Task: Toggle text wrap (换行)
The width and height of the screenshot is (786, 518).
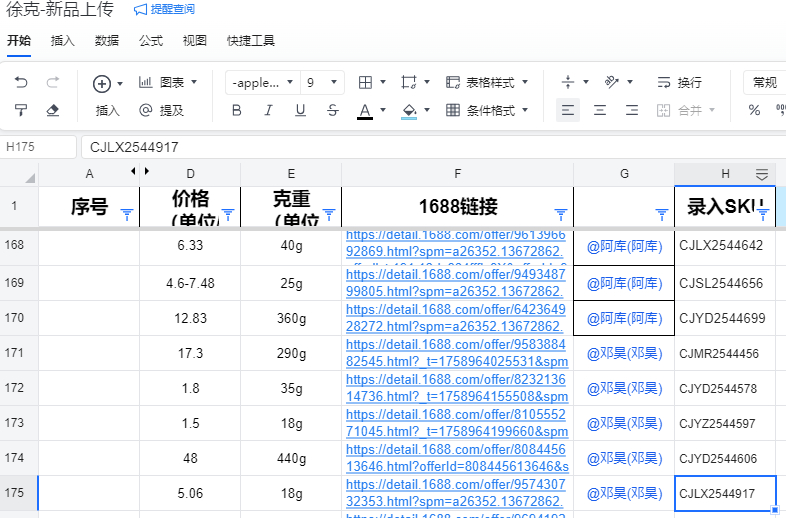Action: [x=679, y=82]
